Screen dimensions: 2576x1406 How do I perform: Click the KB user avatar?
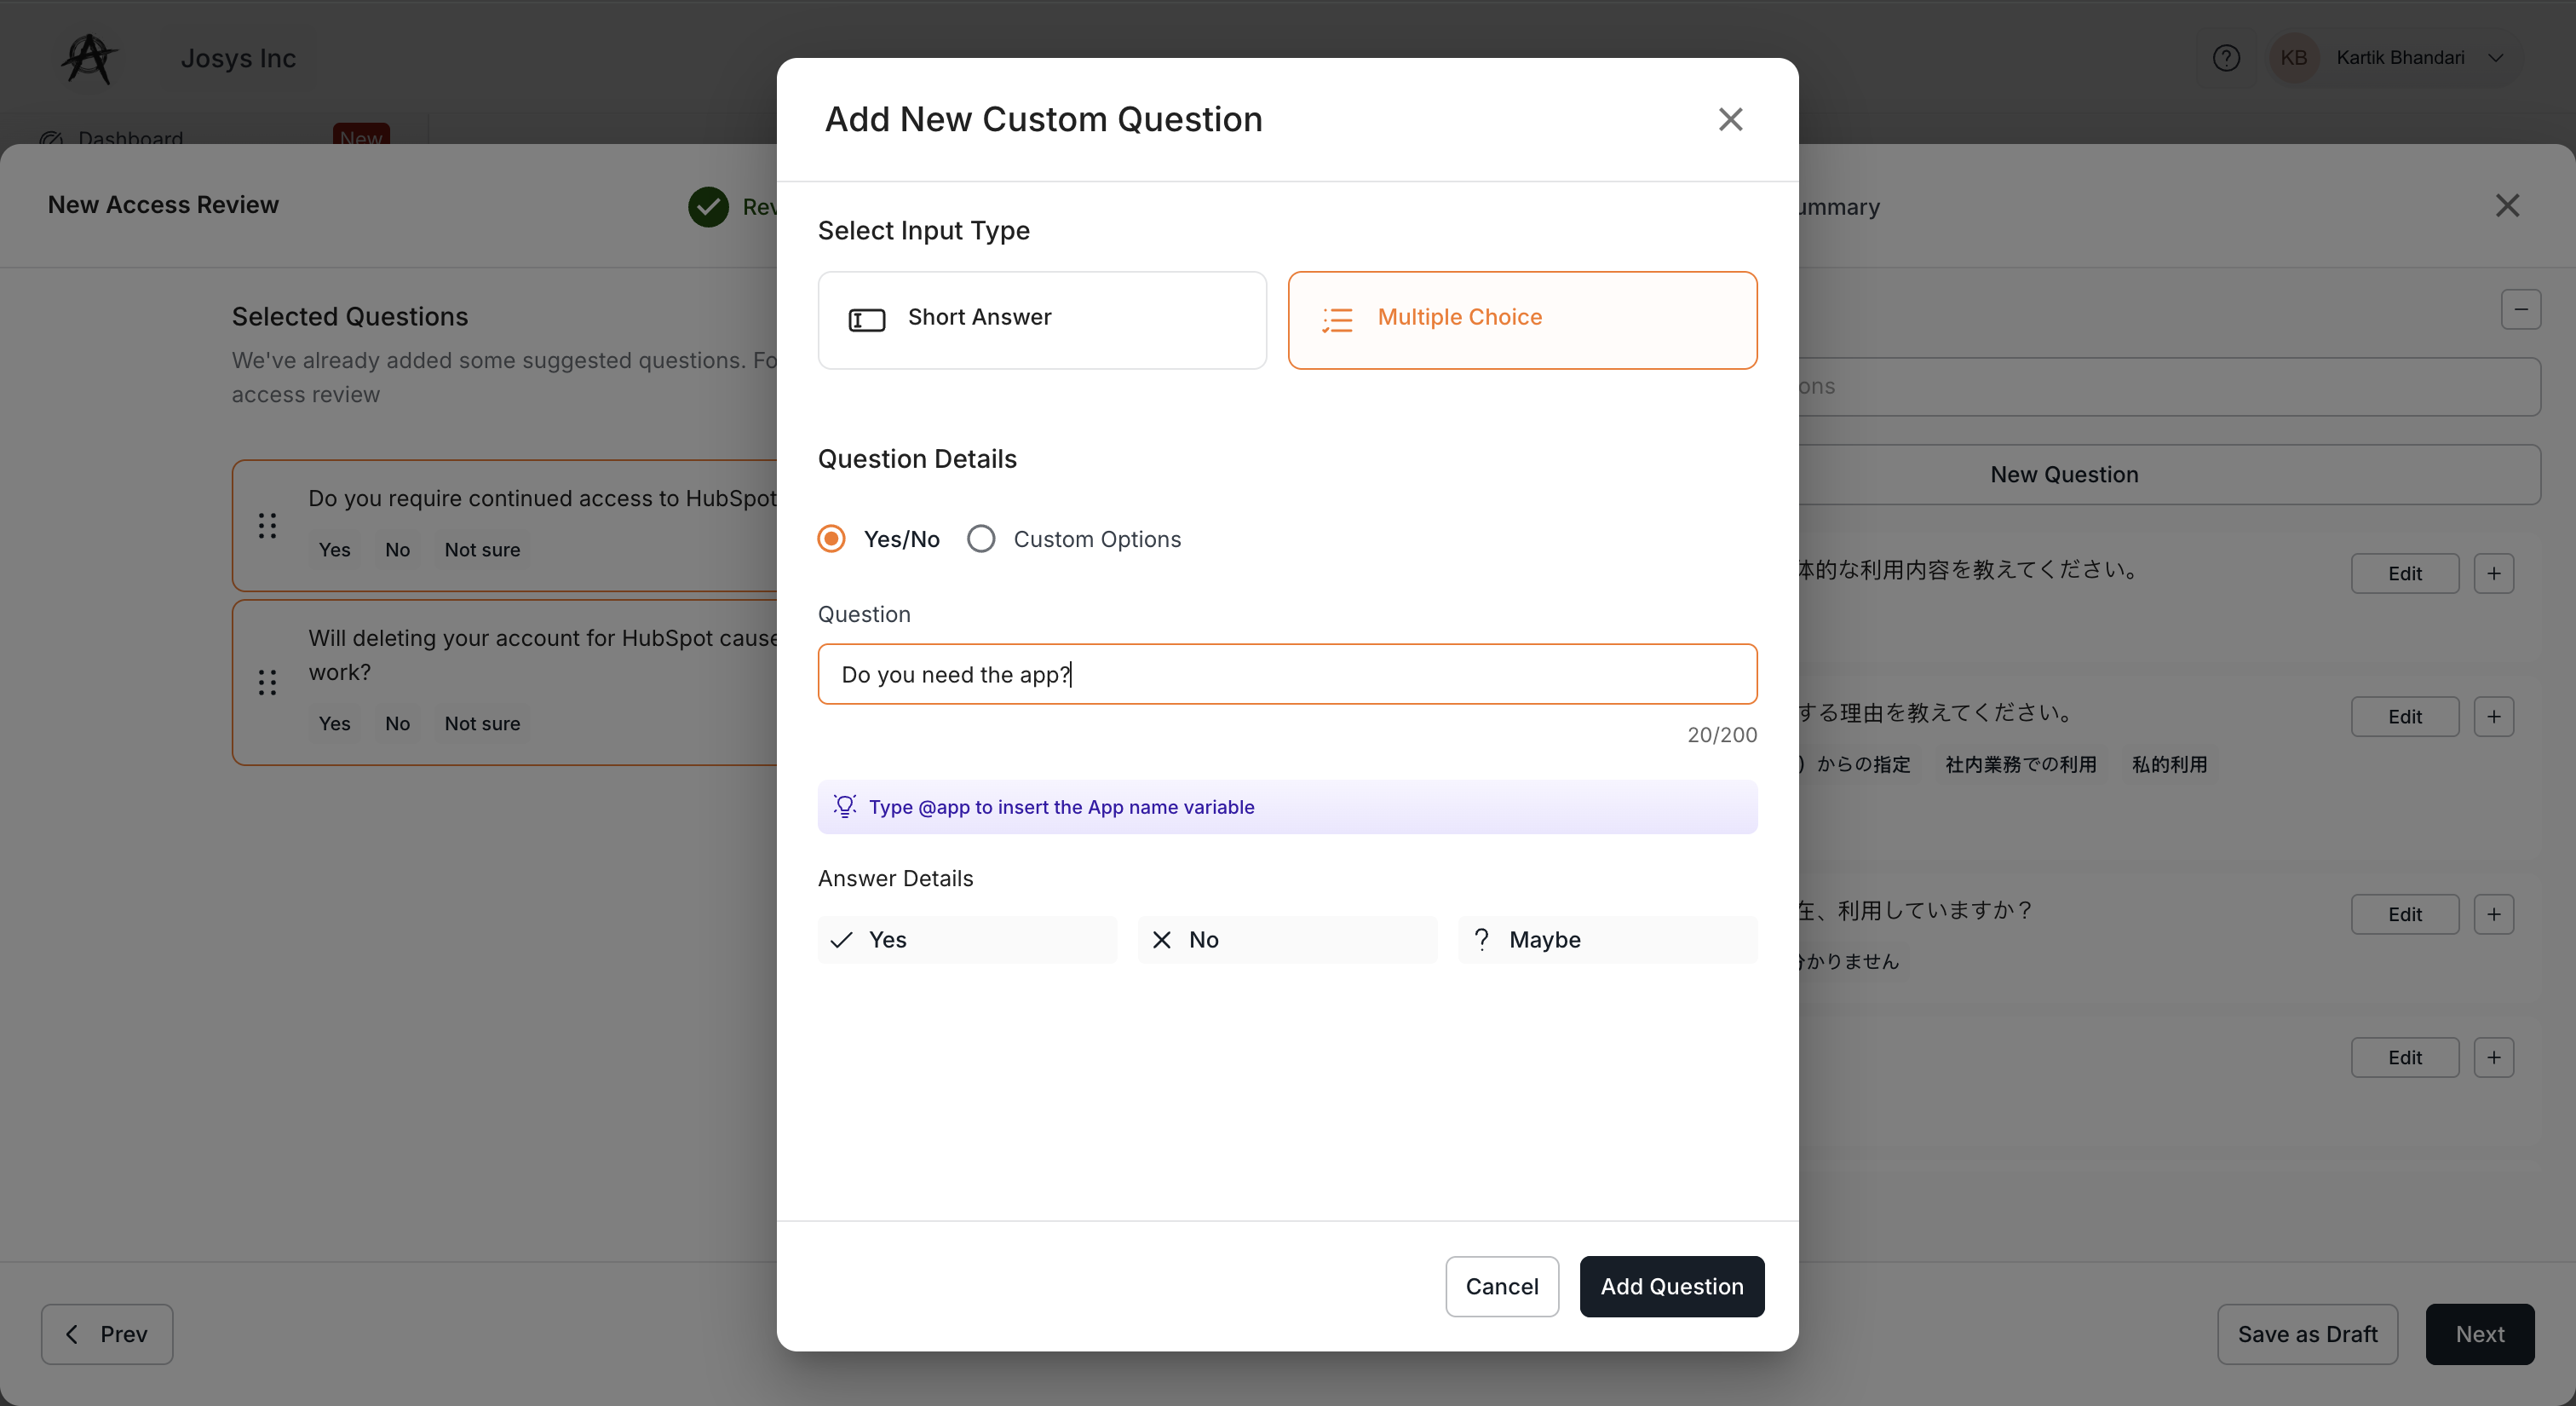tap(2294, 58)
